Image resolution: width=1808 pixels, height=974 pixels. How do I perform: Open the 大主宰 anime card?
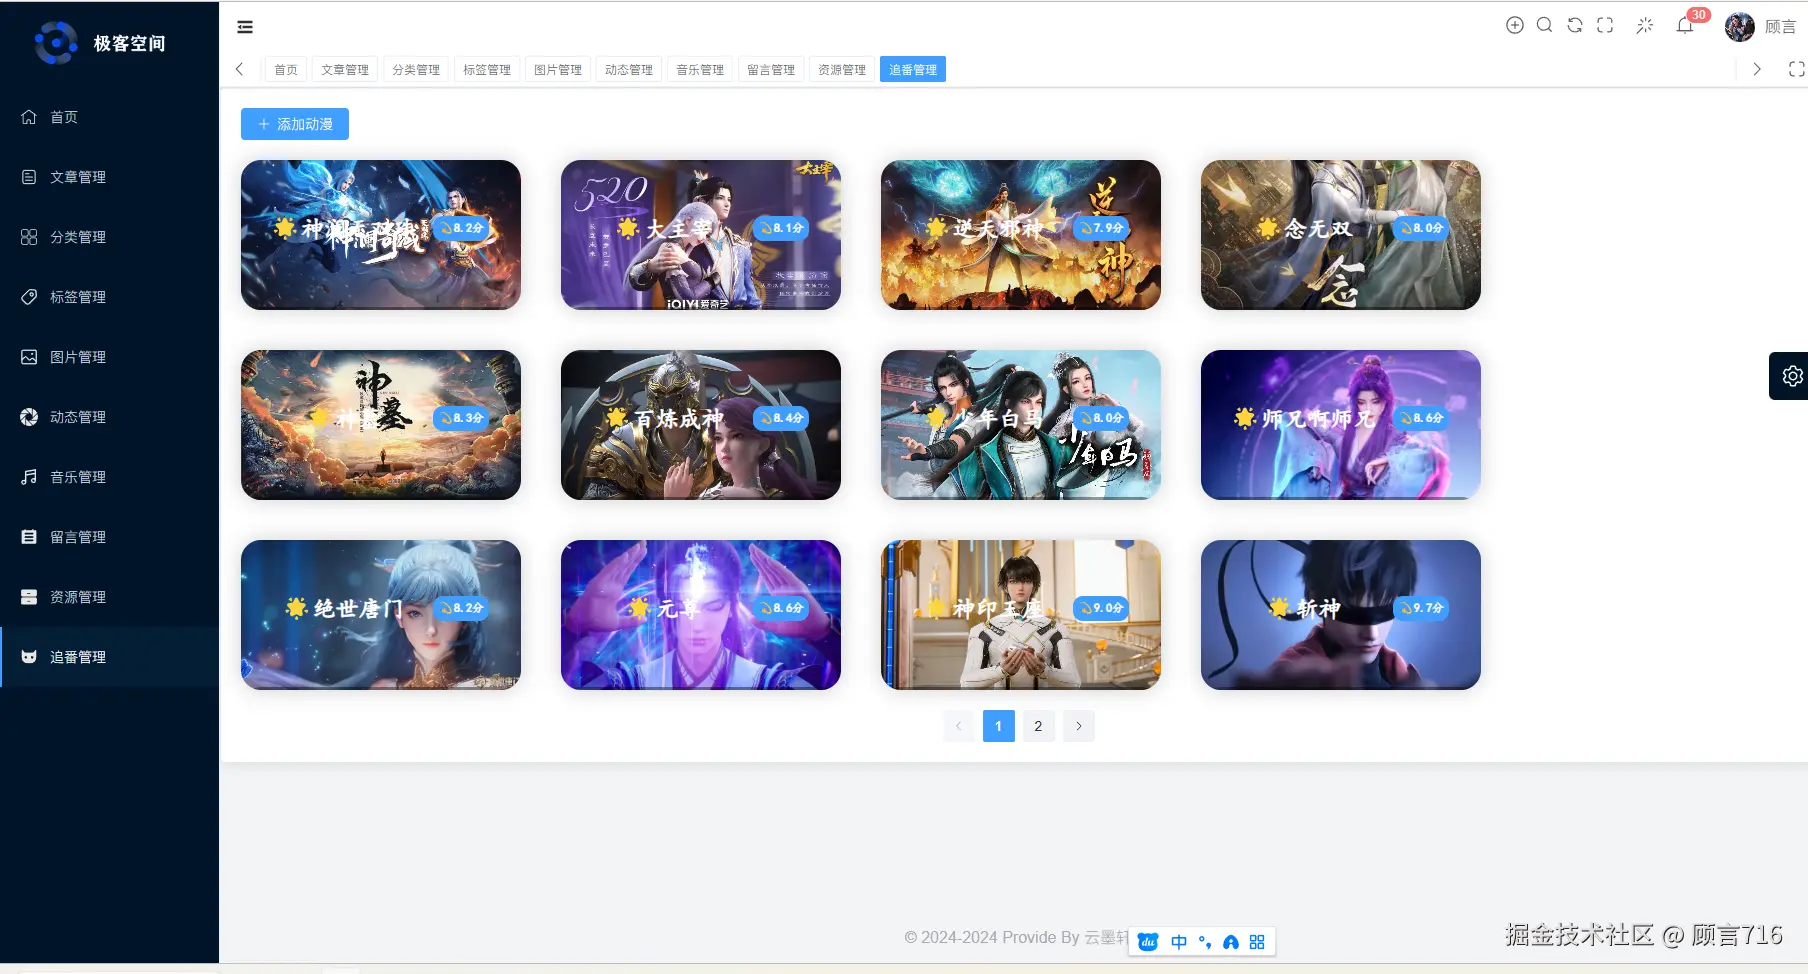[x=701, y=235]
